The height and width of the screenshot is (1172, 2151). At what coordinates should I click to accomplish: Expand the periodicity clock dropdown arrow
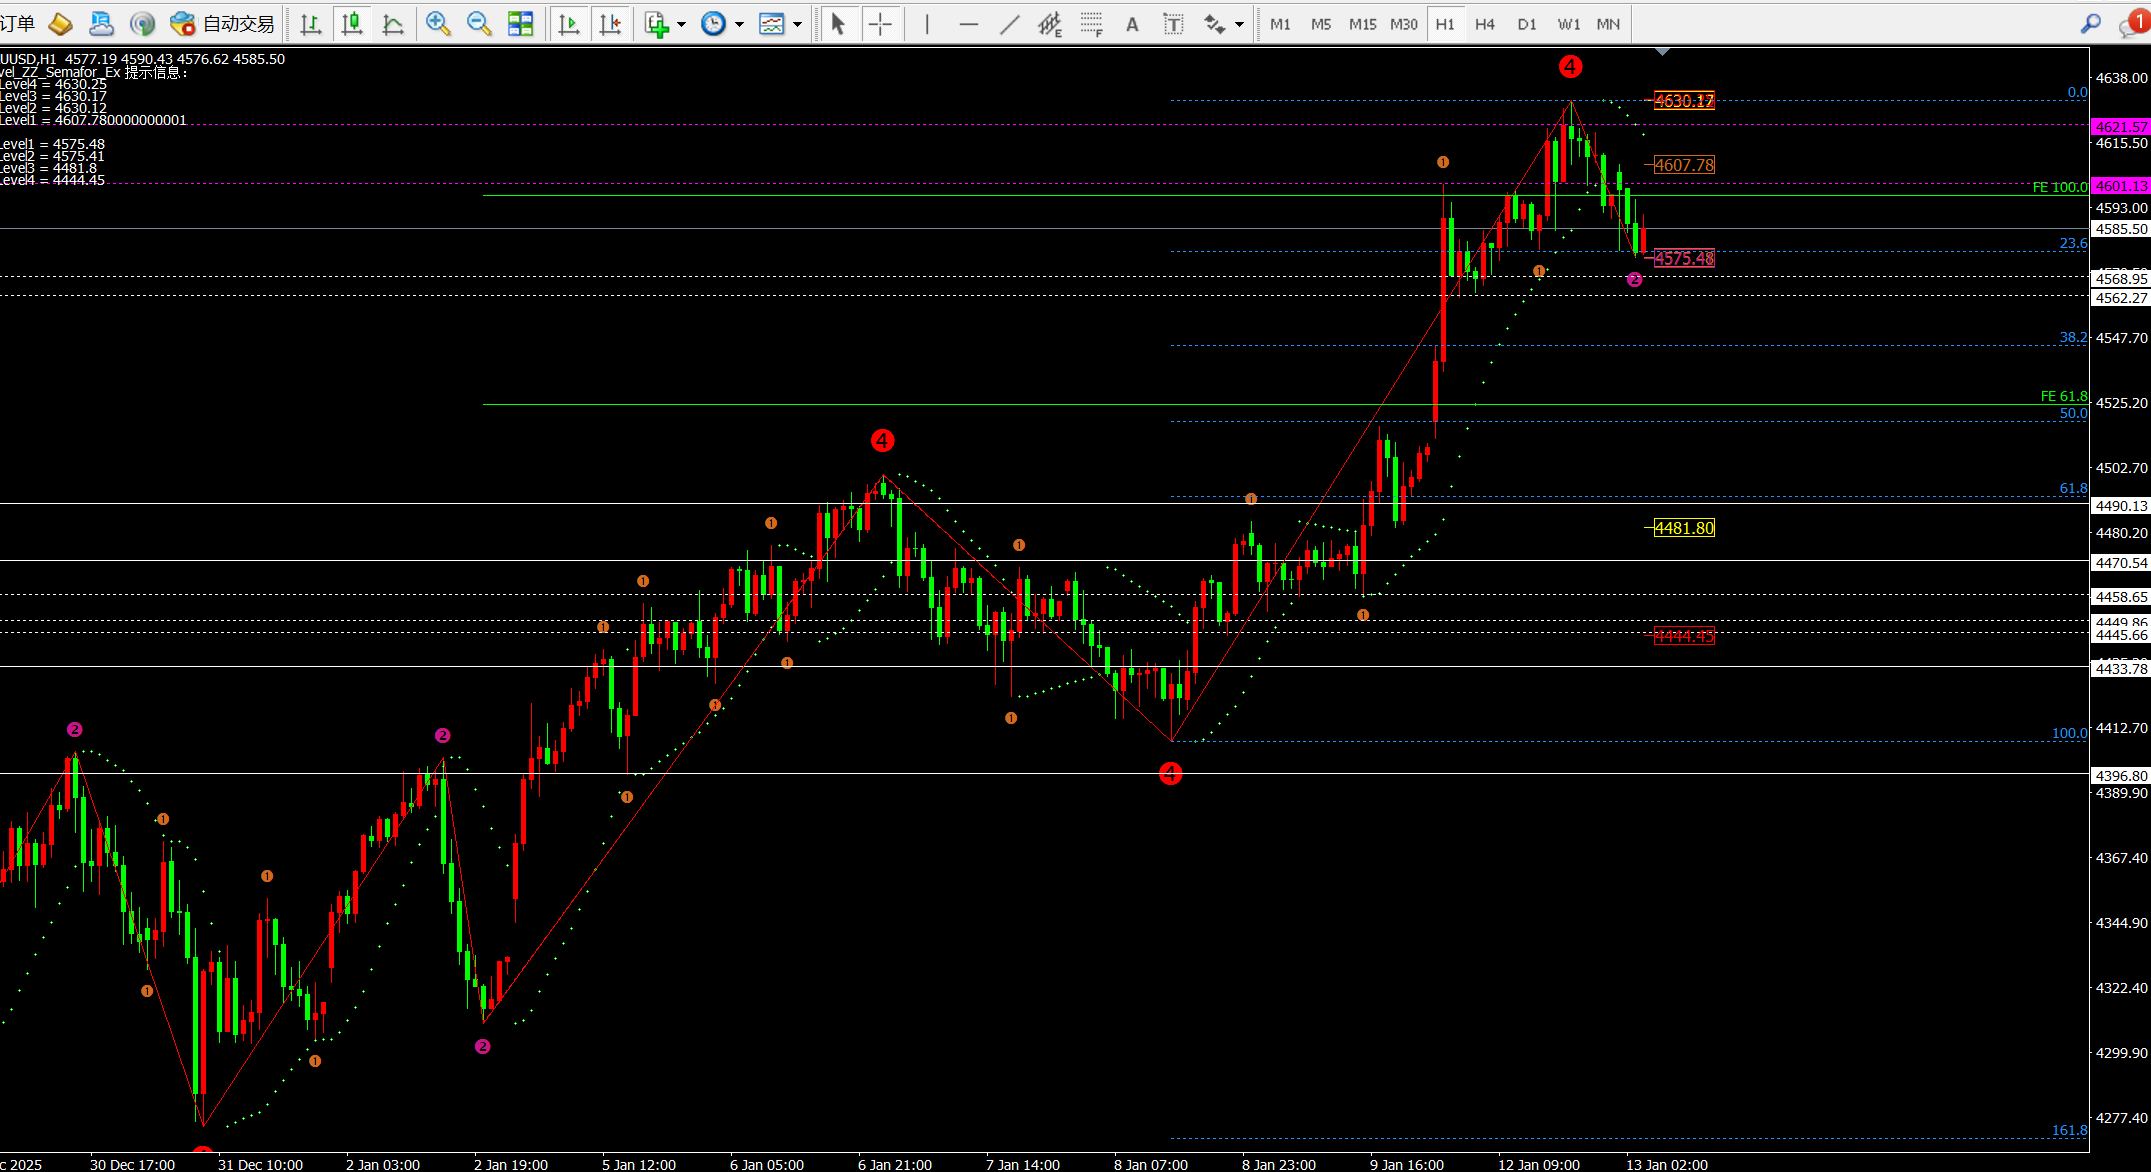(x=739, y=25)
